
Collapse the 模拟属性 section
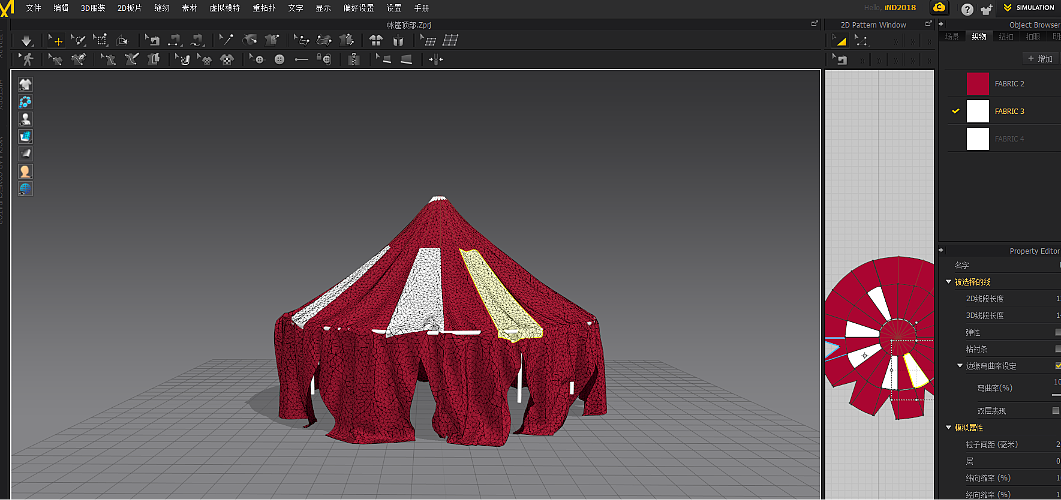[x=948, y=428]
